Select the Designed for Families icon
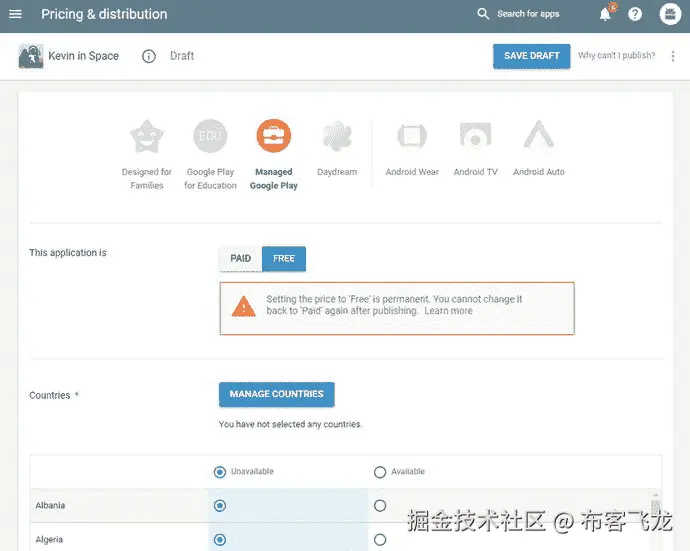Image resolution: width=690 pixels, height=551 pixels. point(147,136)
